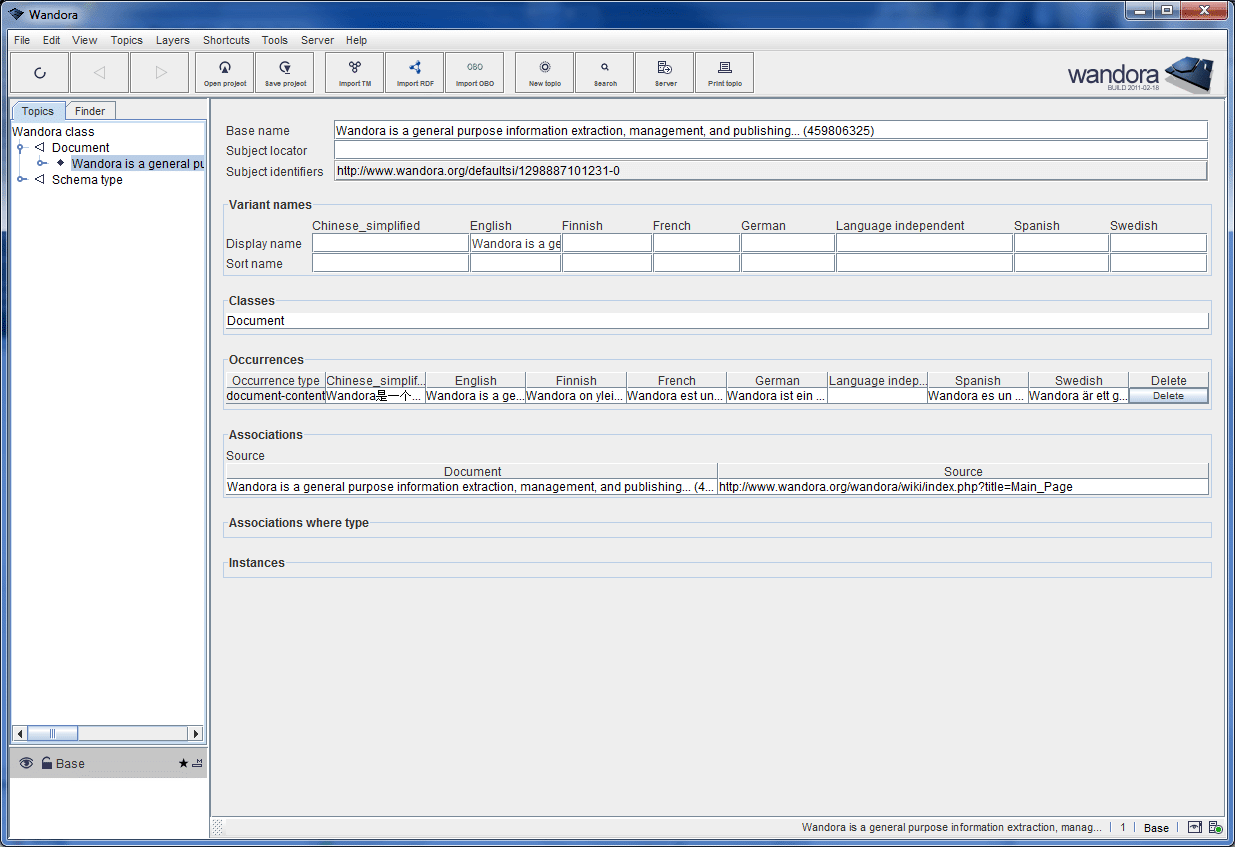1235x847 pixels.
Task: Switch to the Finder tab
Action: (x=90, y=111)
